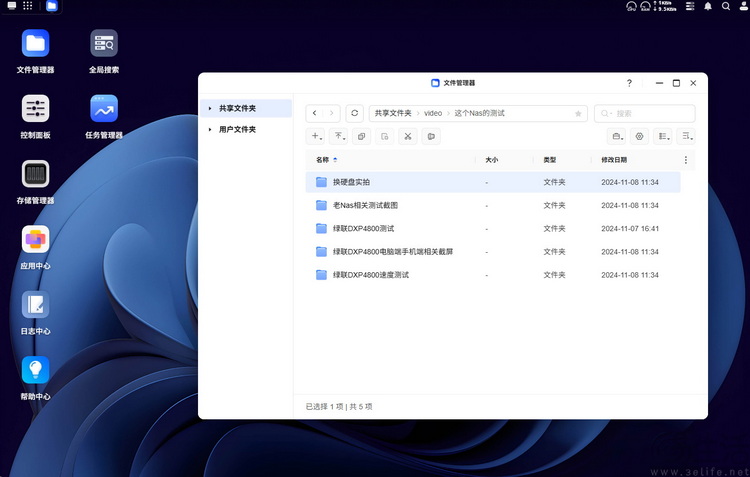Open the column options three-dot menu
Viewport: 750px width, 477px height.
(685, 160)
